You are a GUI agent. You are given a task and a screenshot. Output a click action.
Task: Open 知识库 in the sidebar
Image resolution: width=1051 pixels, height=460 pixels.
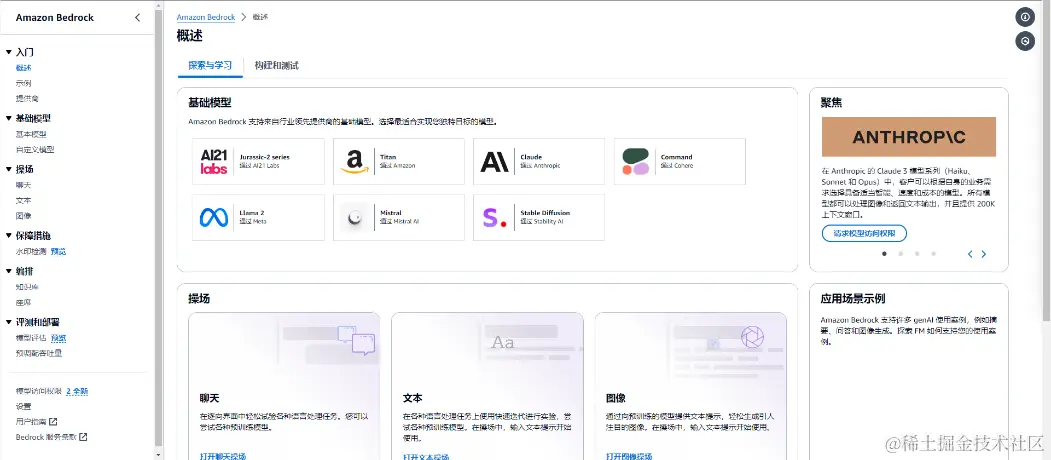(x=27, y=286)
